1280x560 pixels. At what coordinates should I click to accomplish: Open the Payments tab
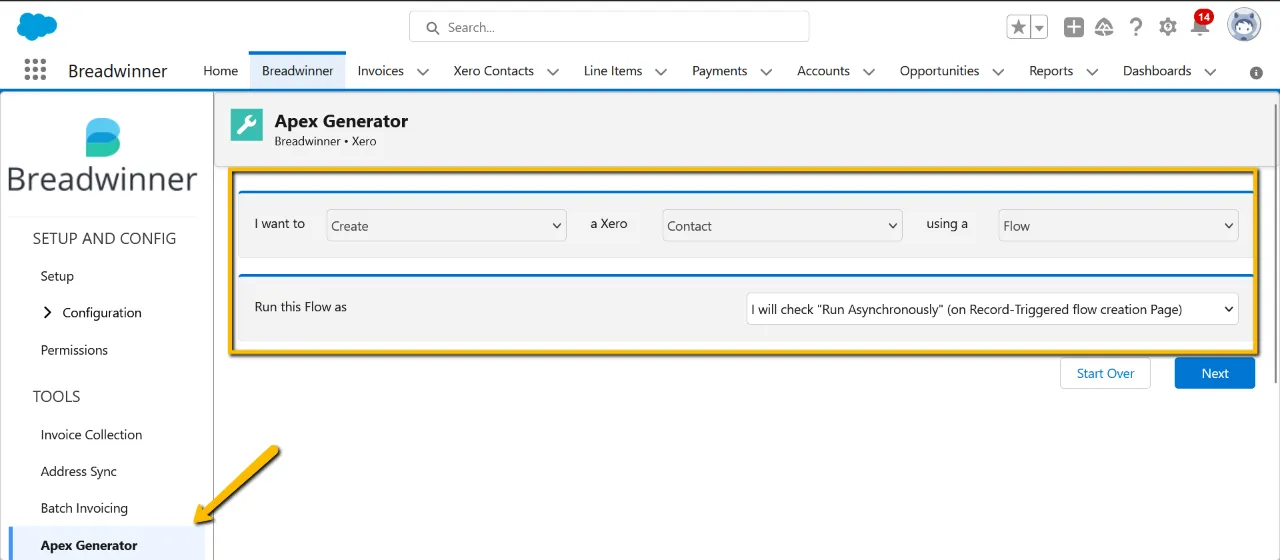pos(719,71)
